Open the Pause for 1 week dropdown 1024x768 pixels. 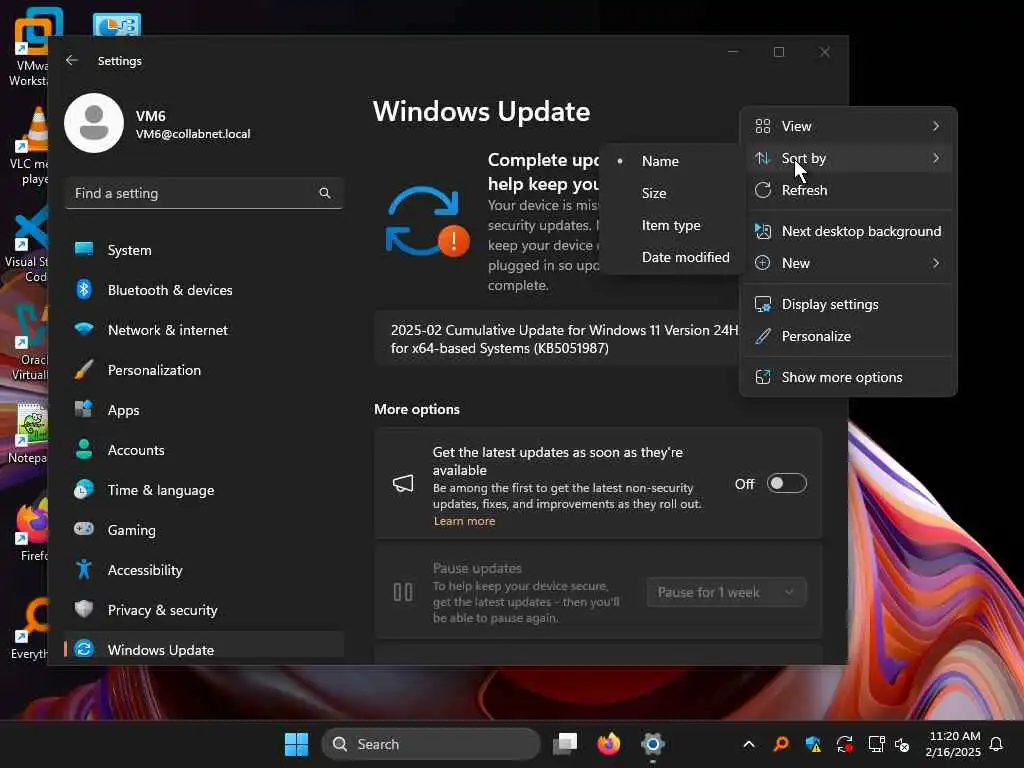pyautogui.click(x=727, y=592)
